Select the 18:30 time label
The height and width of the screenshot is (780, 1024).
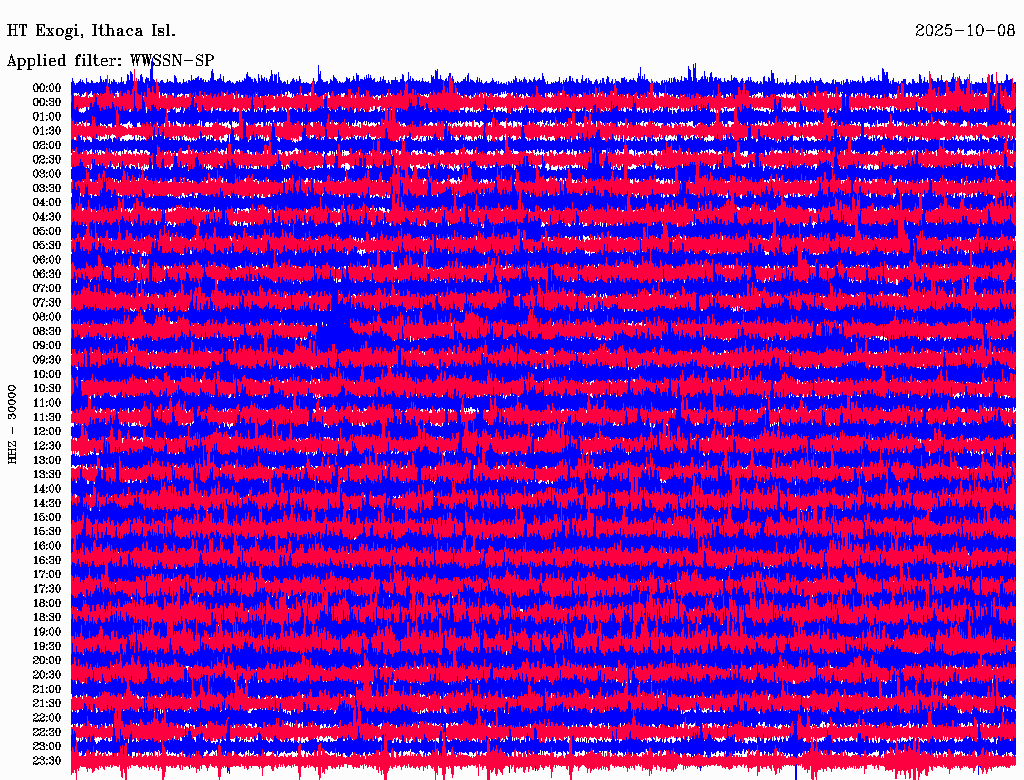pos(47,617)
